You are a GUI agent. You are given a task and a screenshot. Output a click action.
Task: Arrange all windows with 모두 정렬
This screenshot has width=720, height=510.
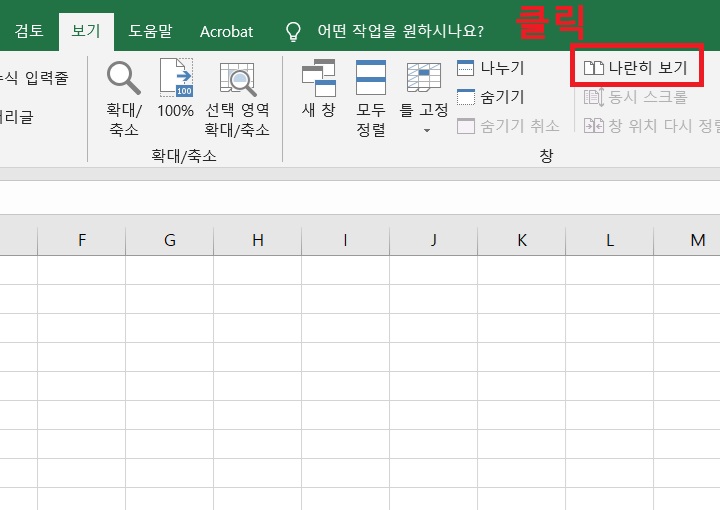coord(371,78)
